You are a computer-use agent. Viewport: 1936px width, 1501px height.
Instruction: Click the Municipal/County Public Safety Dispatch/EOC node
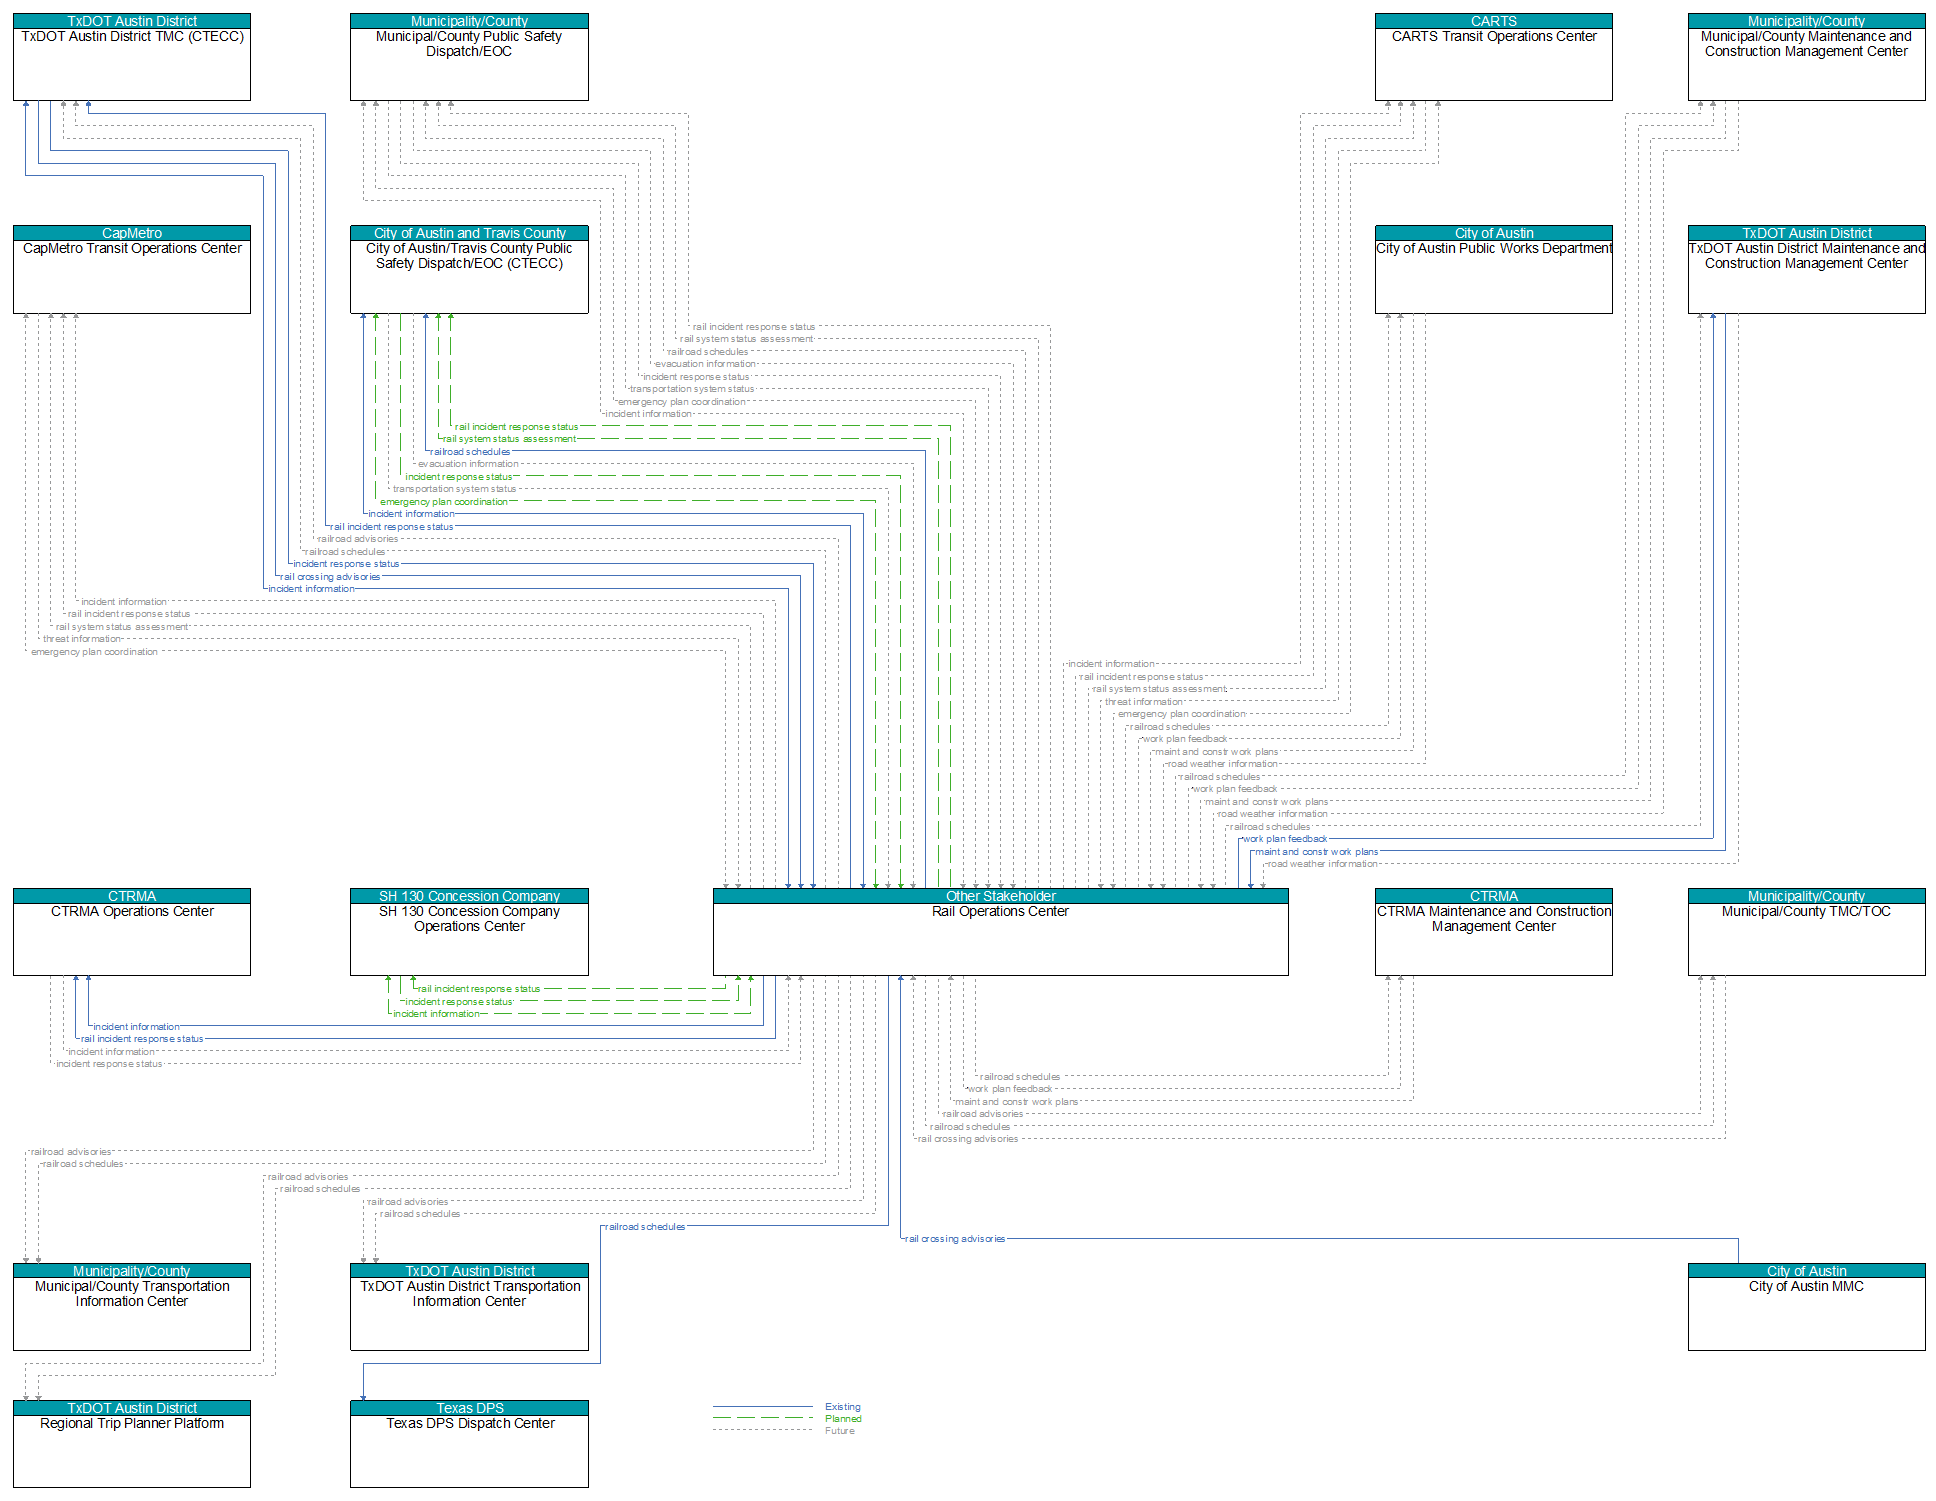point(469,57)
